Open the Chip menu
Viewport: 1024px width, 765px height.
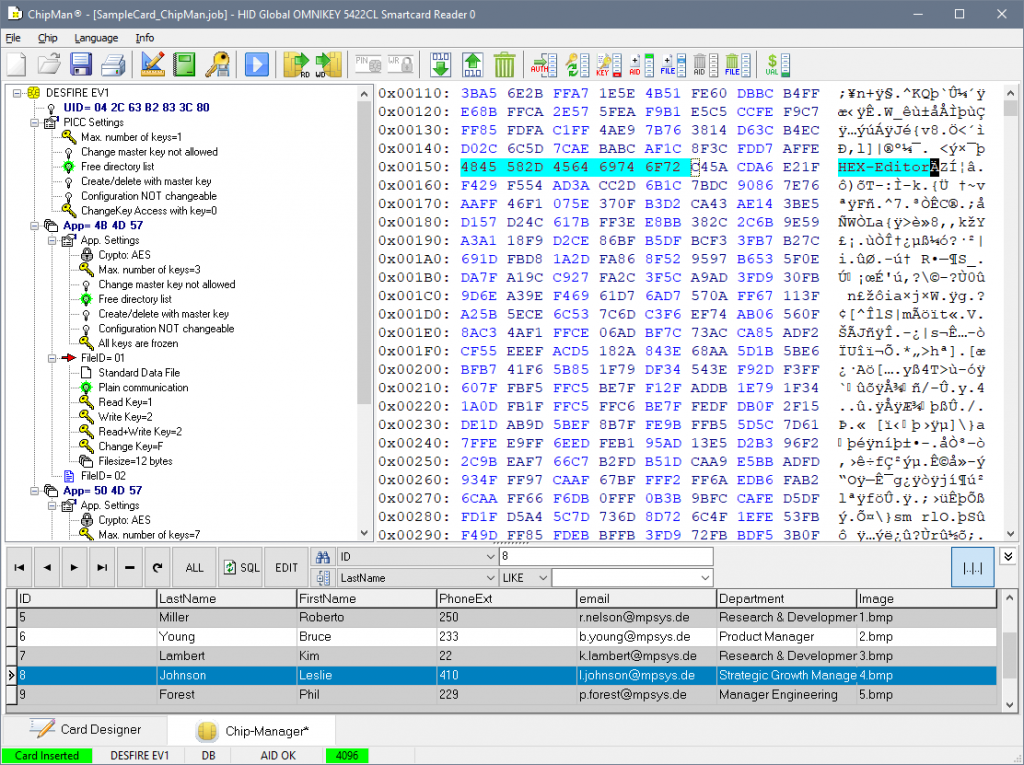[x=48, y=38]
